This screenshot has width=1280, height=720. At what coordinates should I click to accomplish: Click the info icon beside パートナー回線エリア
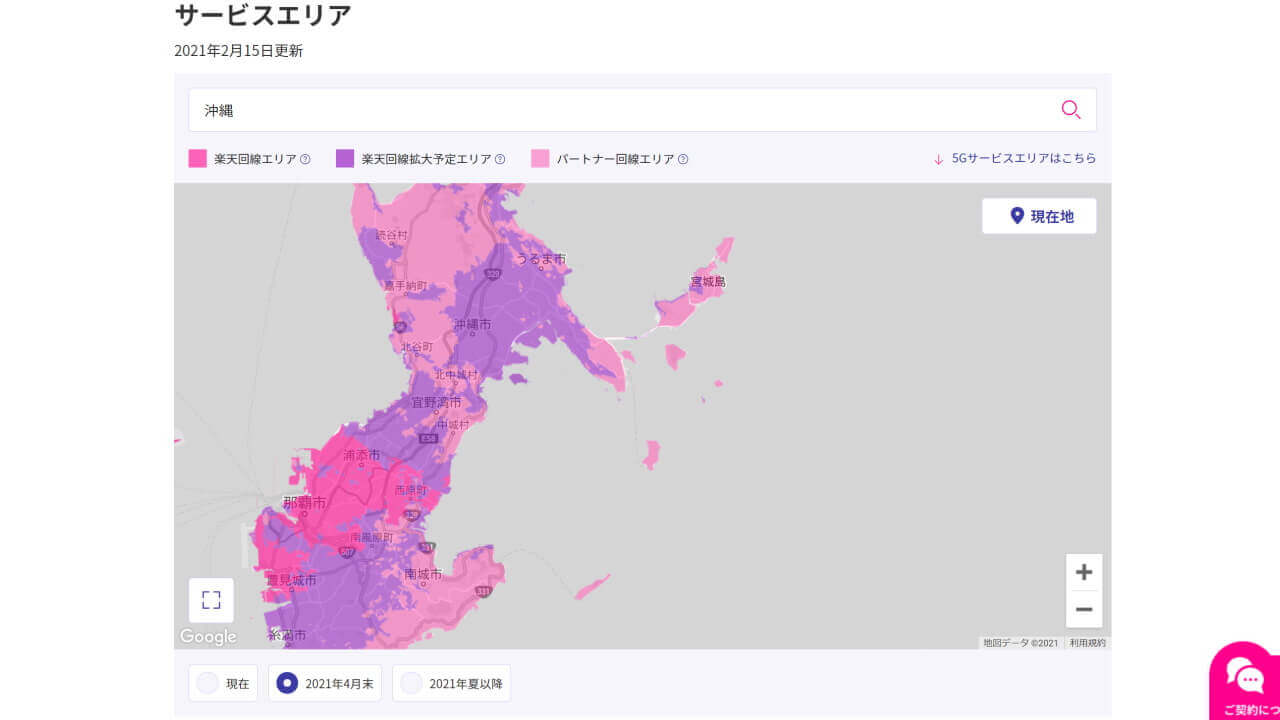click(682, 158)
